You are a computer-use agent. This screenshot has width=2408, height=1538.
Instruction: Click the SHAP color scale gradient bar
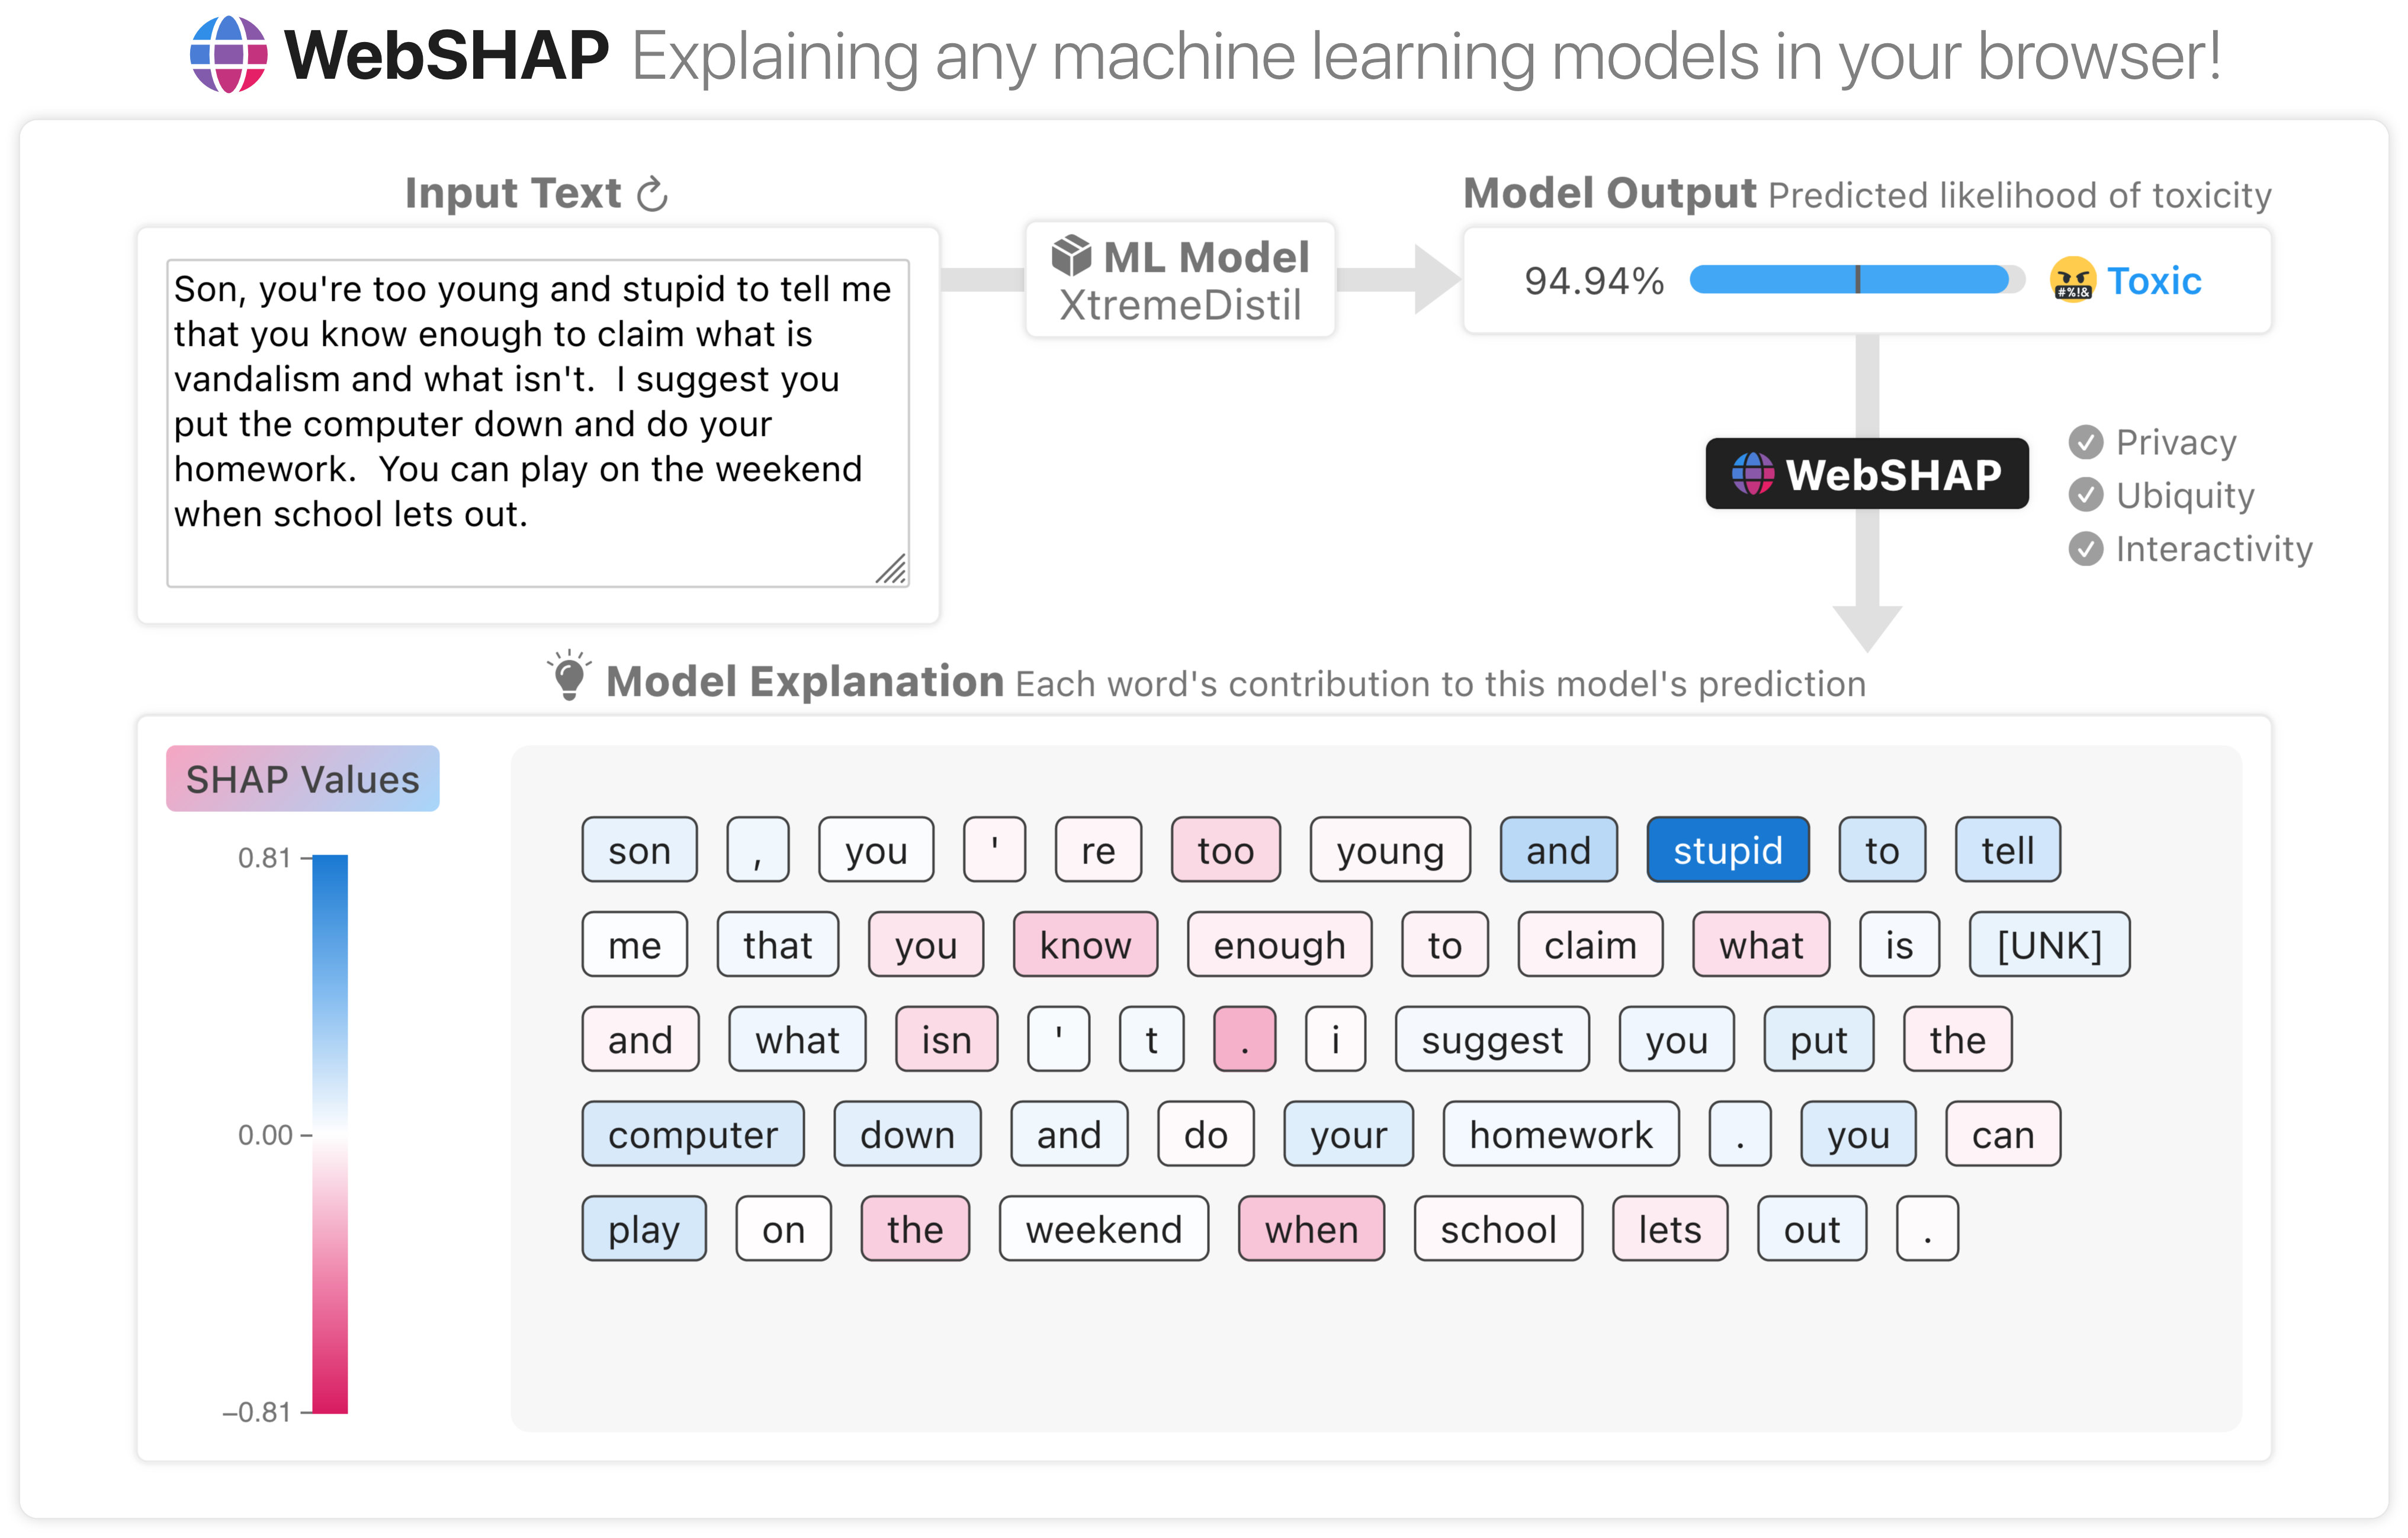(330, 1134)
